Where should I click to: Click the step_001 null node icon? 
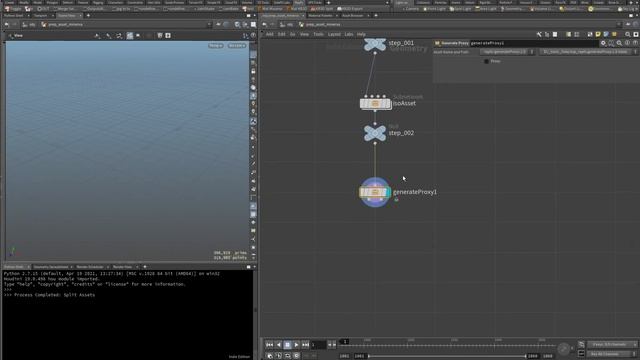point(375,44)
